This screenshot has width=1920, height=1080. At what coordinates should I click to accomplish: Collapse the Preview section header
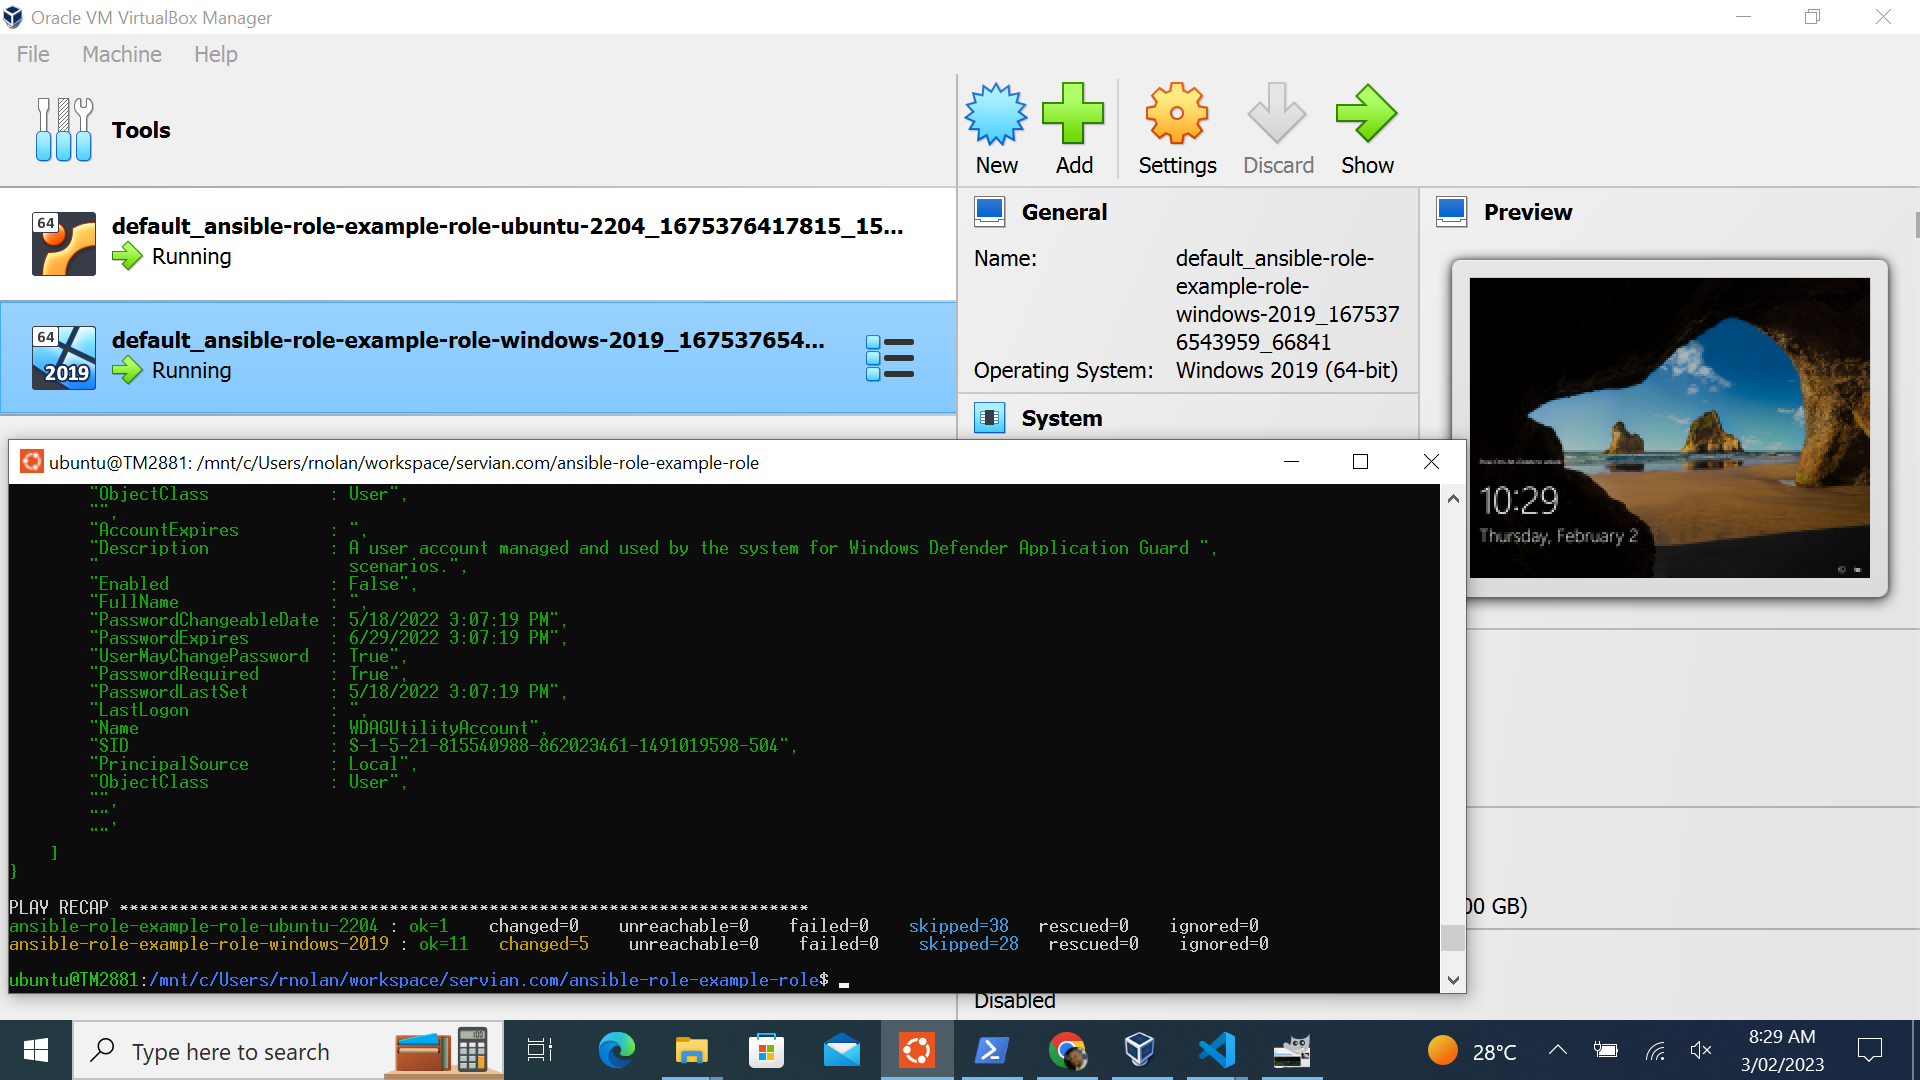coord(1527,212)
